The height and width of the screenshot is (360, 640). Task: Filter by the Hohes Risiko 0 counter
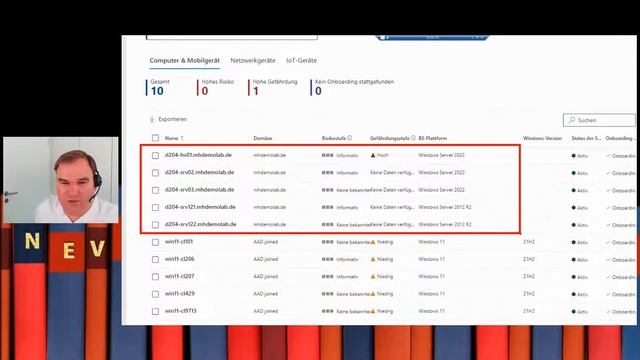[x=216, y=87]
